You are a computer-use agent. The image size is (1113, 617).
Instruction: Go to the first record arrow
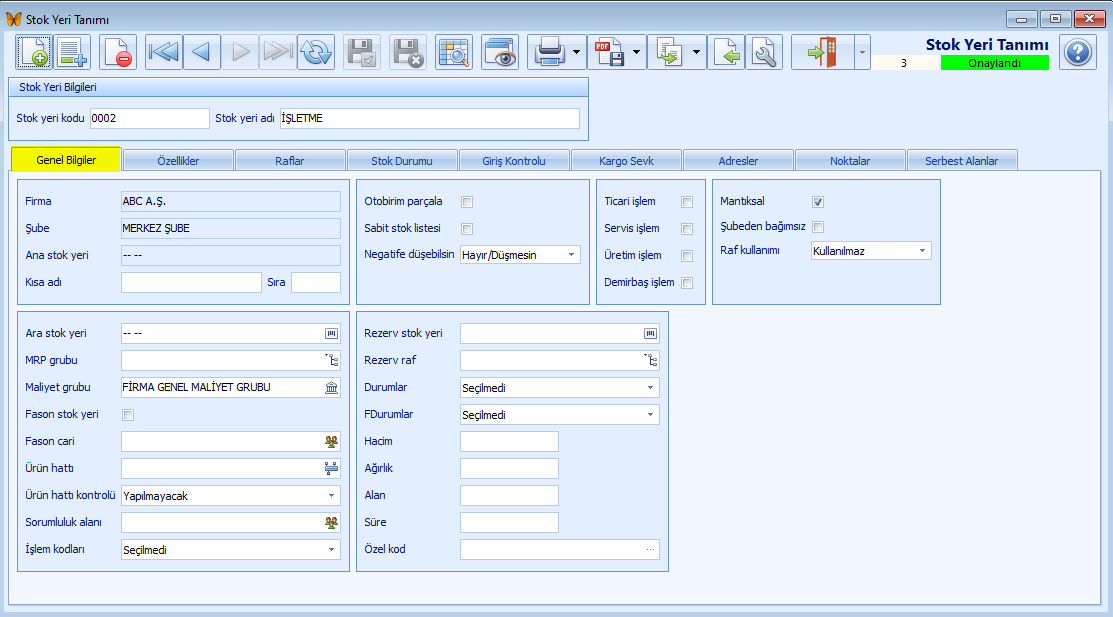163,52
